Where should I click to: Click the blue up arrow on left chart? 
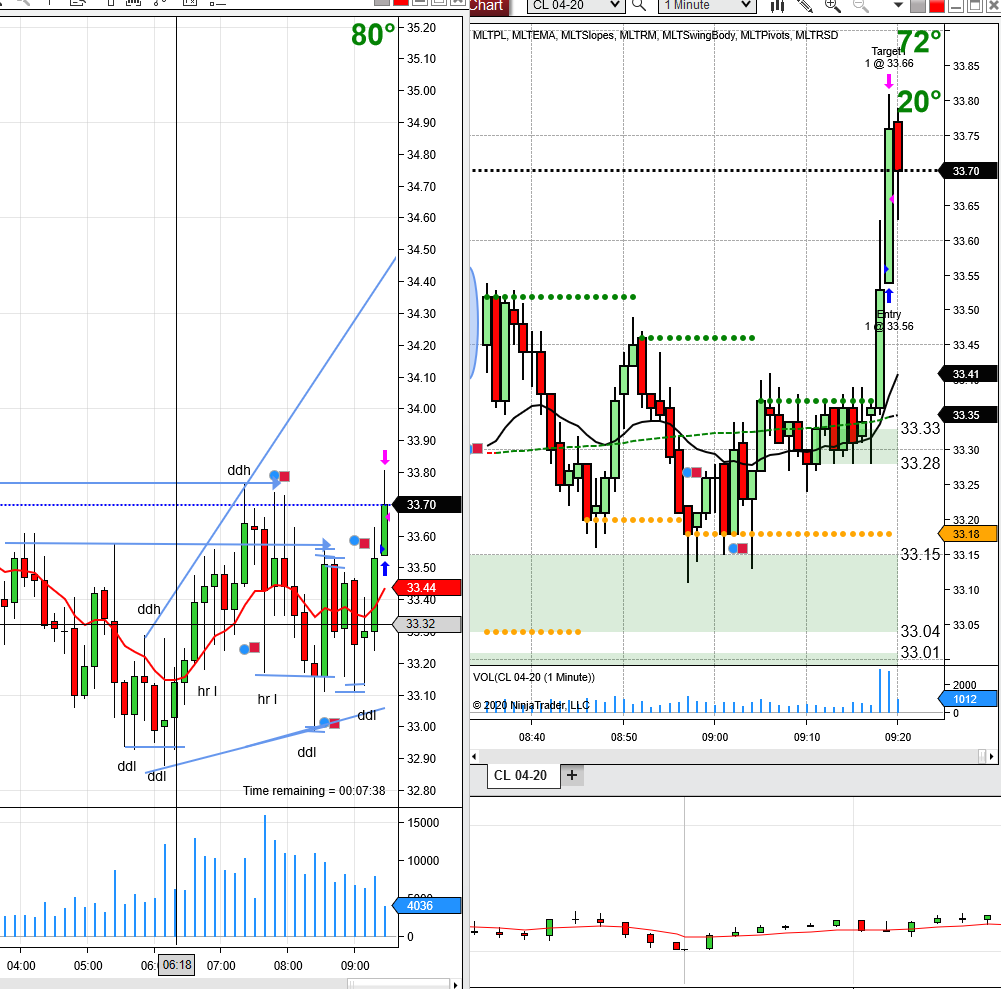[x=384, y=568]
